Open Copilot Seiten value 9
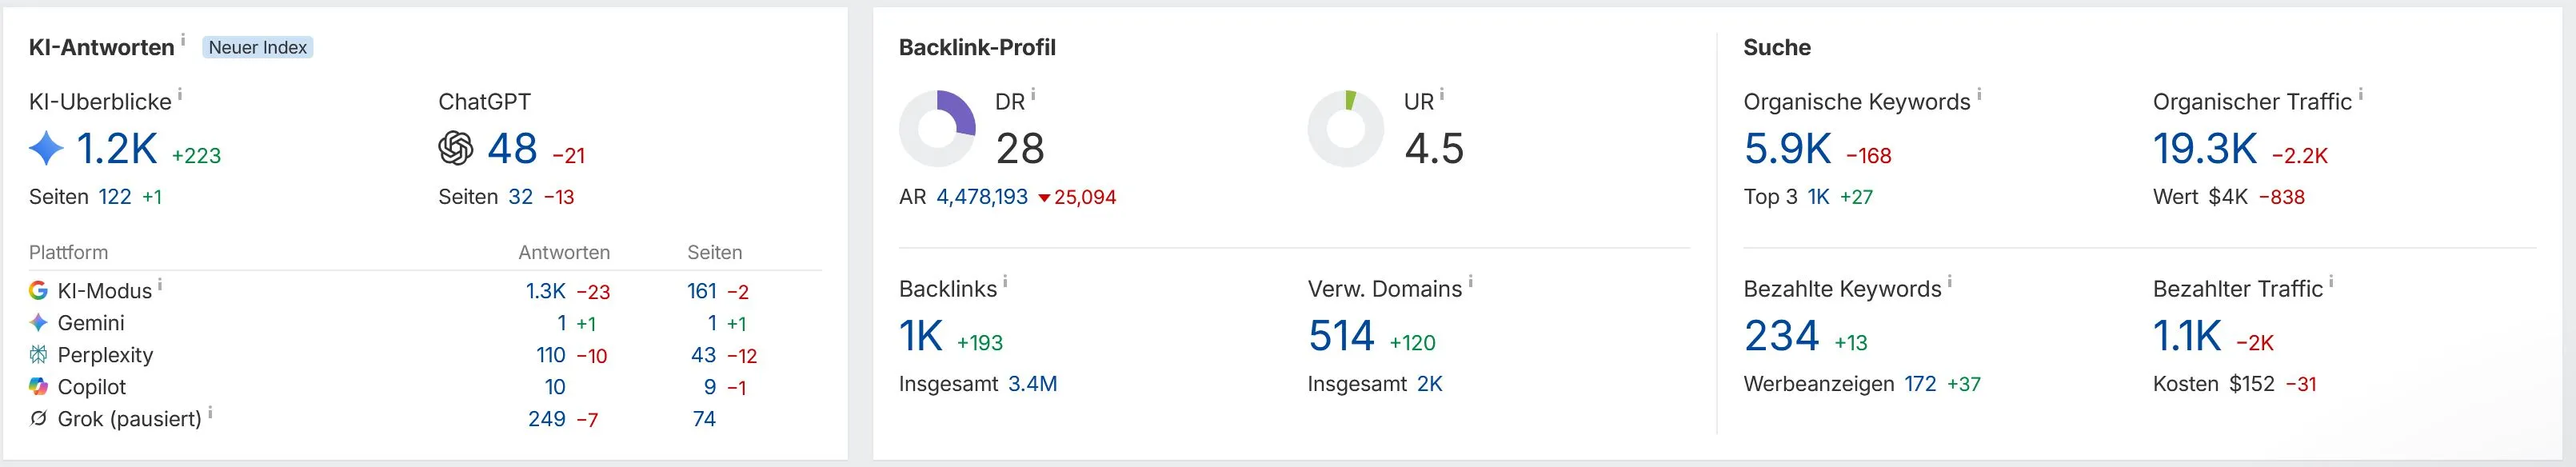Screen dimensions: 2576x467 tap(710, 387)
